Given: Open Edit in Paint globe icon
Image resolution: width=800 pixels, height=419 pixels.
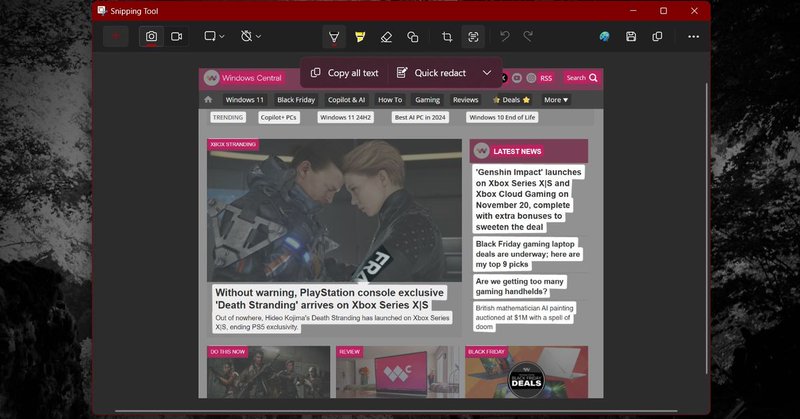Looking at the screenshot, I should pos(605,36).
